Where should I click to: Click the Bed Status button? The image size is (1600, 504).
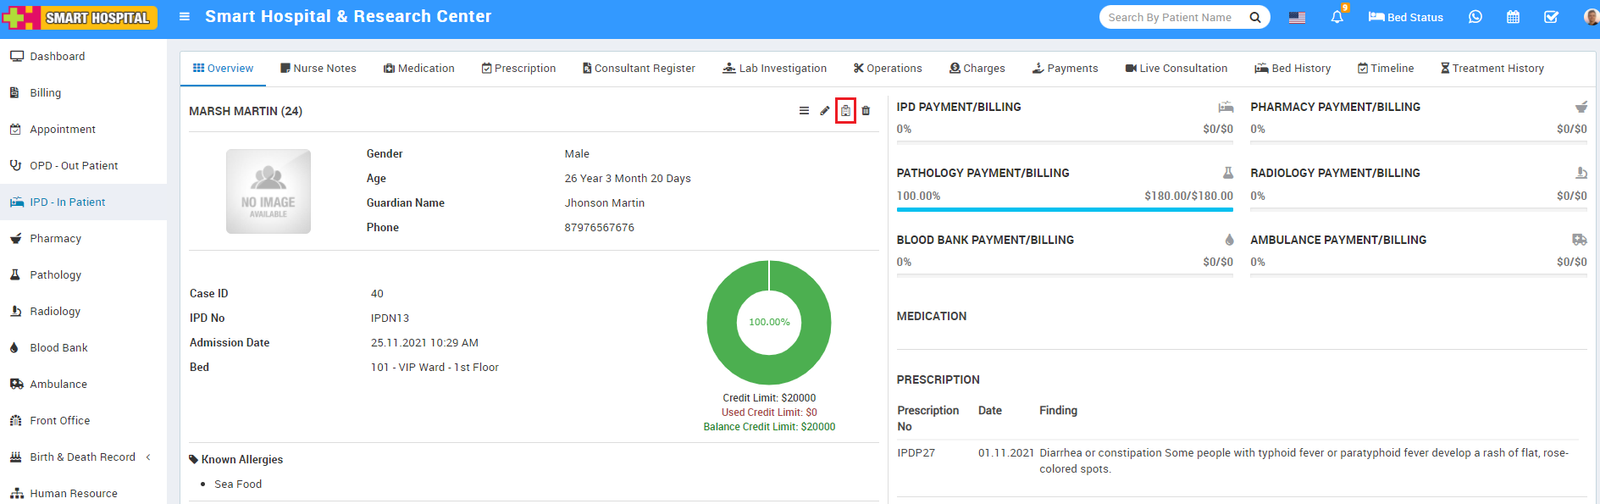tap(1406, 17)
